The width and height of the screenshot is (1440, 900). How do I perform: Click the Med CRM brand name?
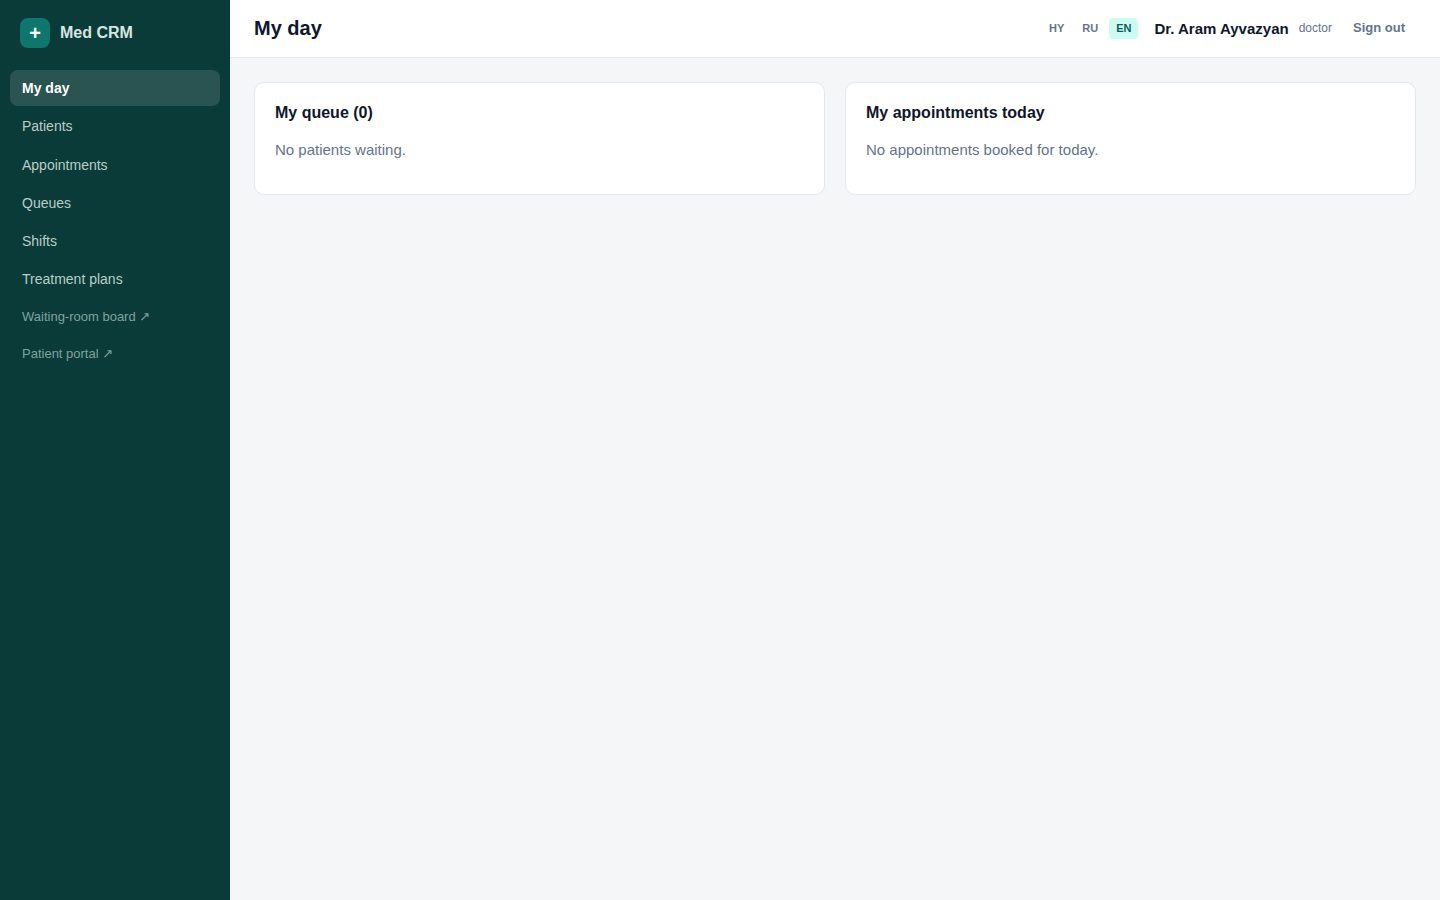(x=96, y=33)
